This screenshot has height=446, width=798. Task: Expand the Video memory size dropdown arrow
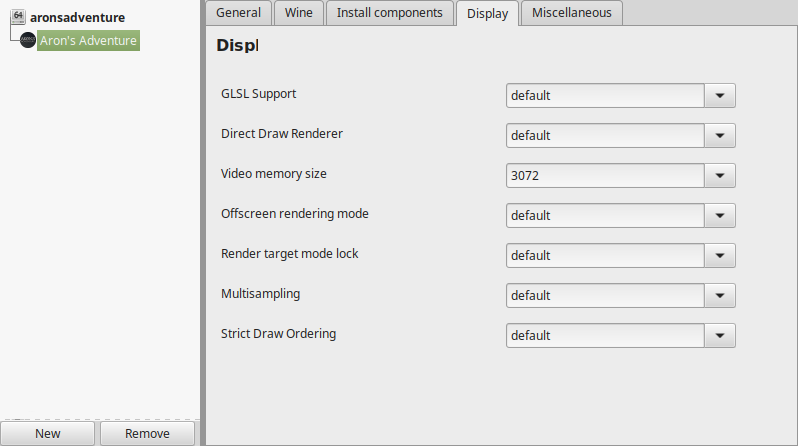coord(720,176)
